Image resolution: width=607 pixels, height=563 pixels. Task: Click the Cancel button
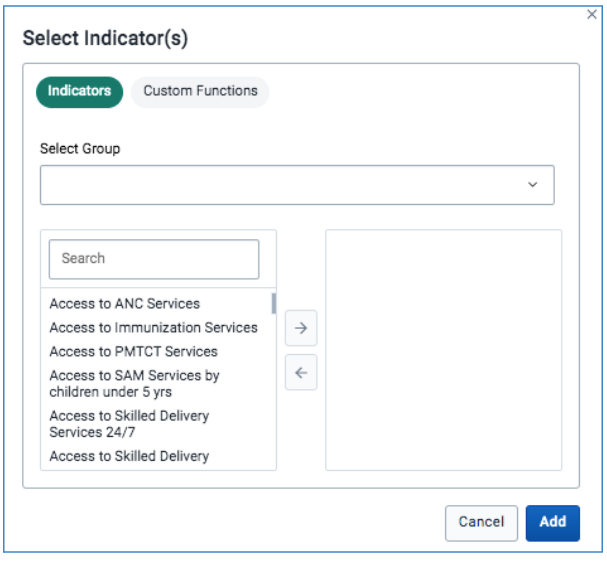(x=481, y=523)
